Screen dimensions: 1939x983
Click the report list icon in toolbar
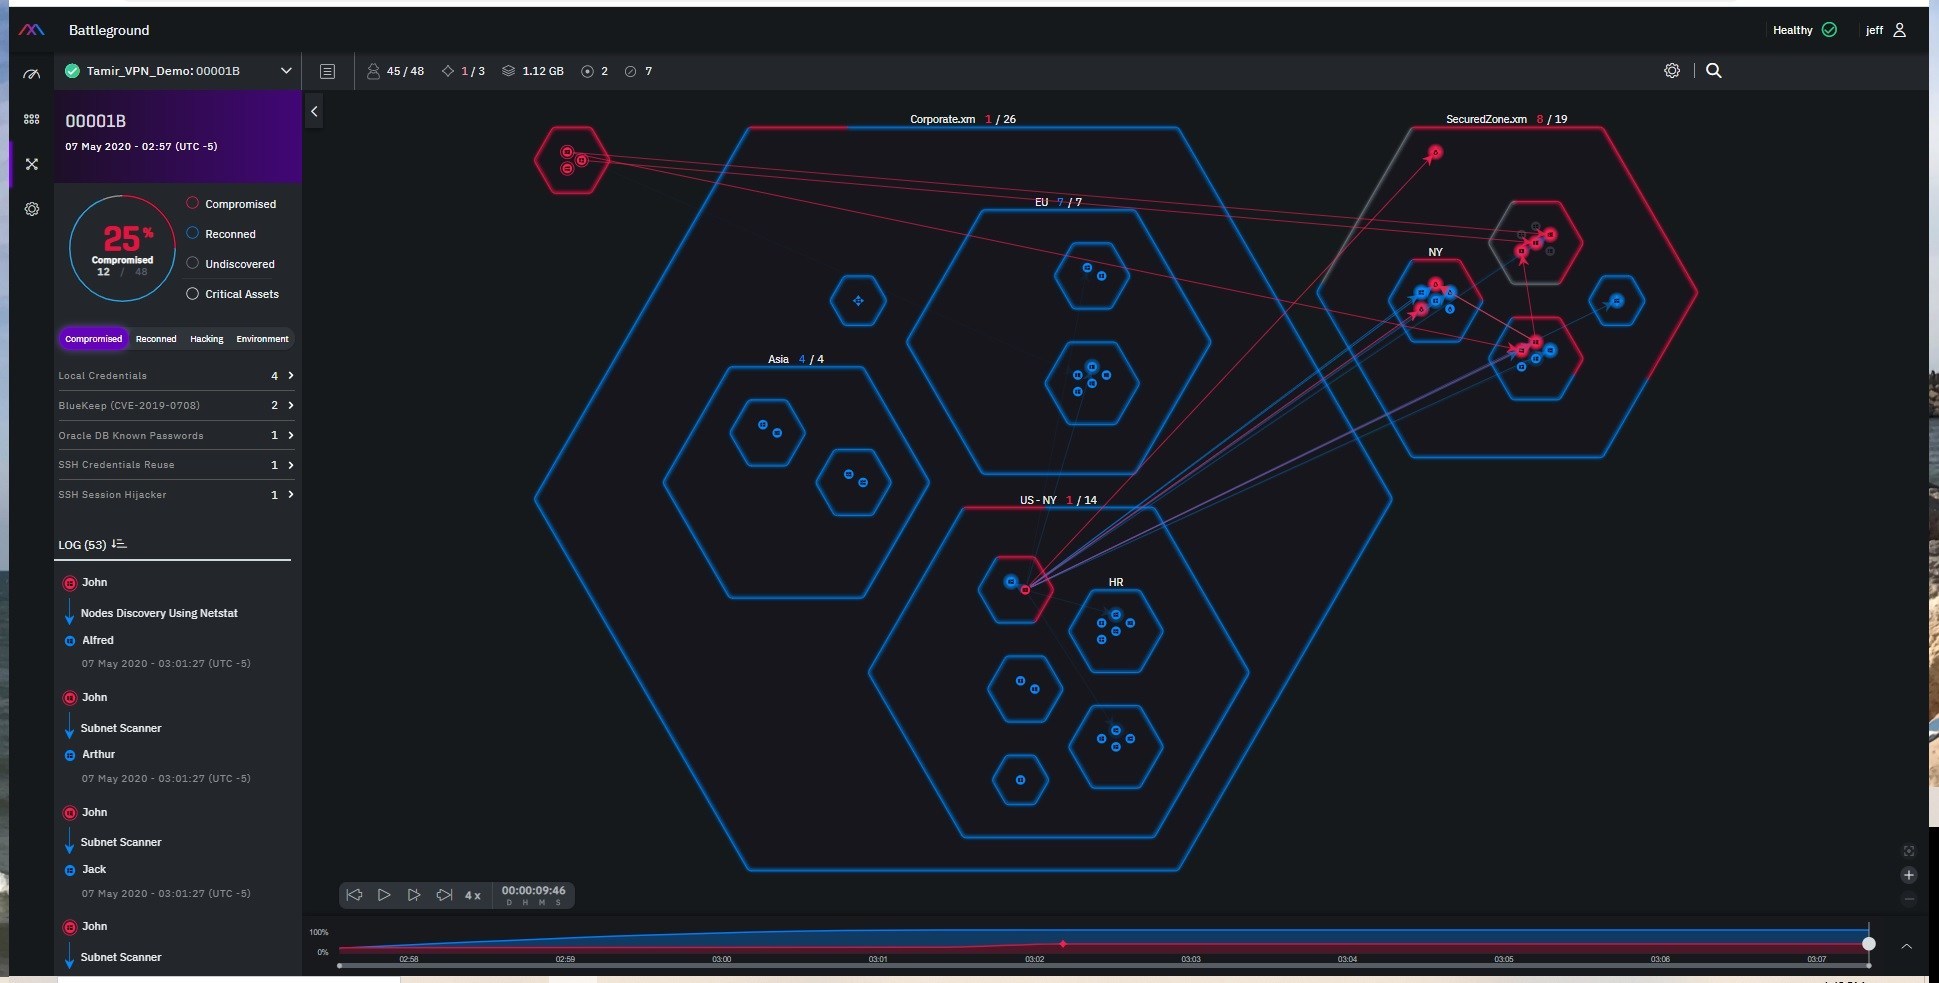point(327,71)
